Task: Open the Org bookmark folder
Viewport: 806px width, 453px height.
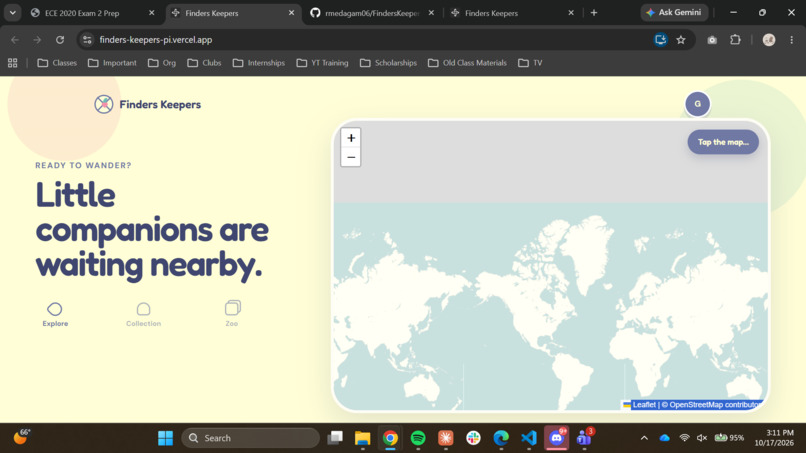Action: (x=162, y=63)
